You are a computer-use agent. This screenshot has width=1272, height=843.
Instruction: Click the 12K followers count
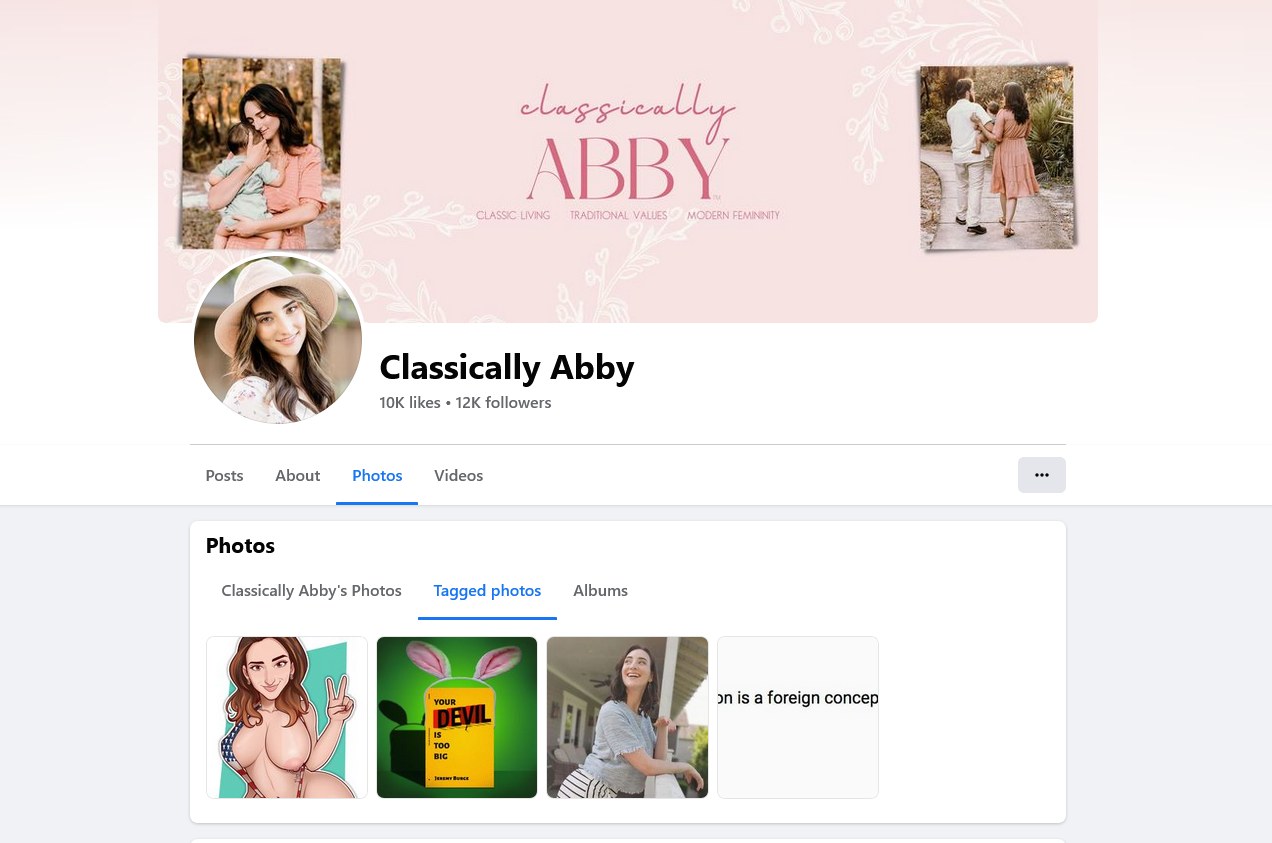tap(503, 402)
